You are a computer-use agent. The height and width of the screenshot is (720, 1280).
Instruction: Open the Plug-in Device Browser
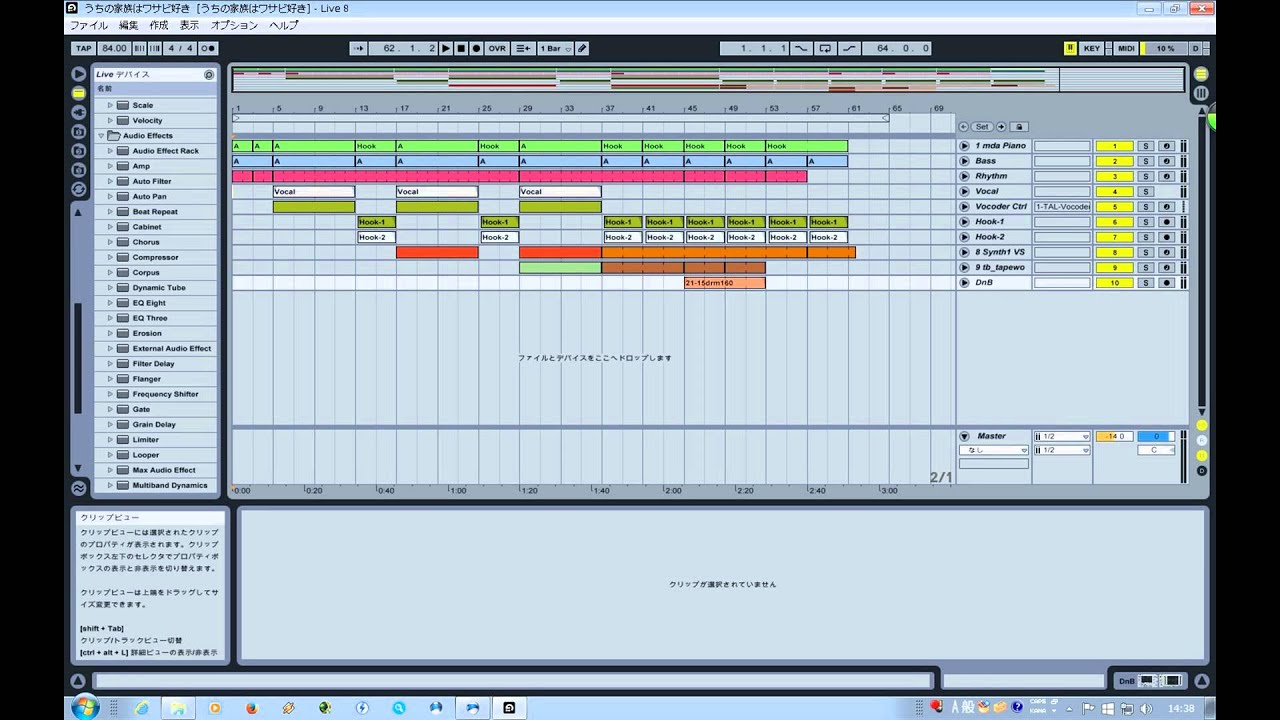[78, 112]
